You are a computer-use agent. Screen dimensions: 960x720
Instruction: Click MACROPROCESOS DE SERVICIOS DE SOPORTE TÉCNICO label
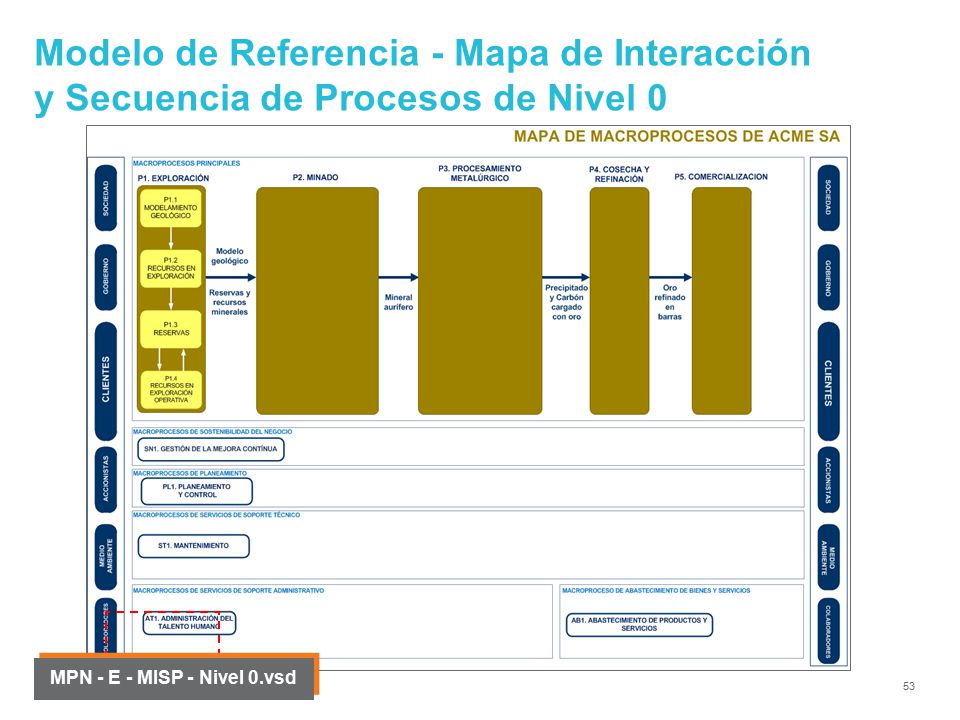(x=216, y=515)
